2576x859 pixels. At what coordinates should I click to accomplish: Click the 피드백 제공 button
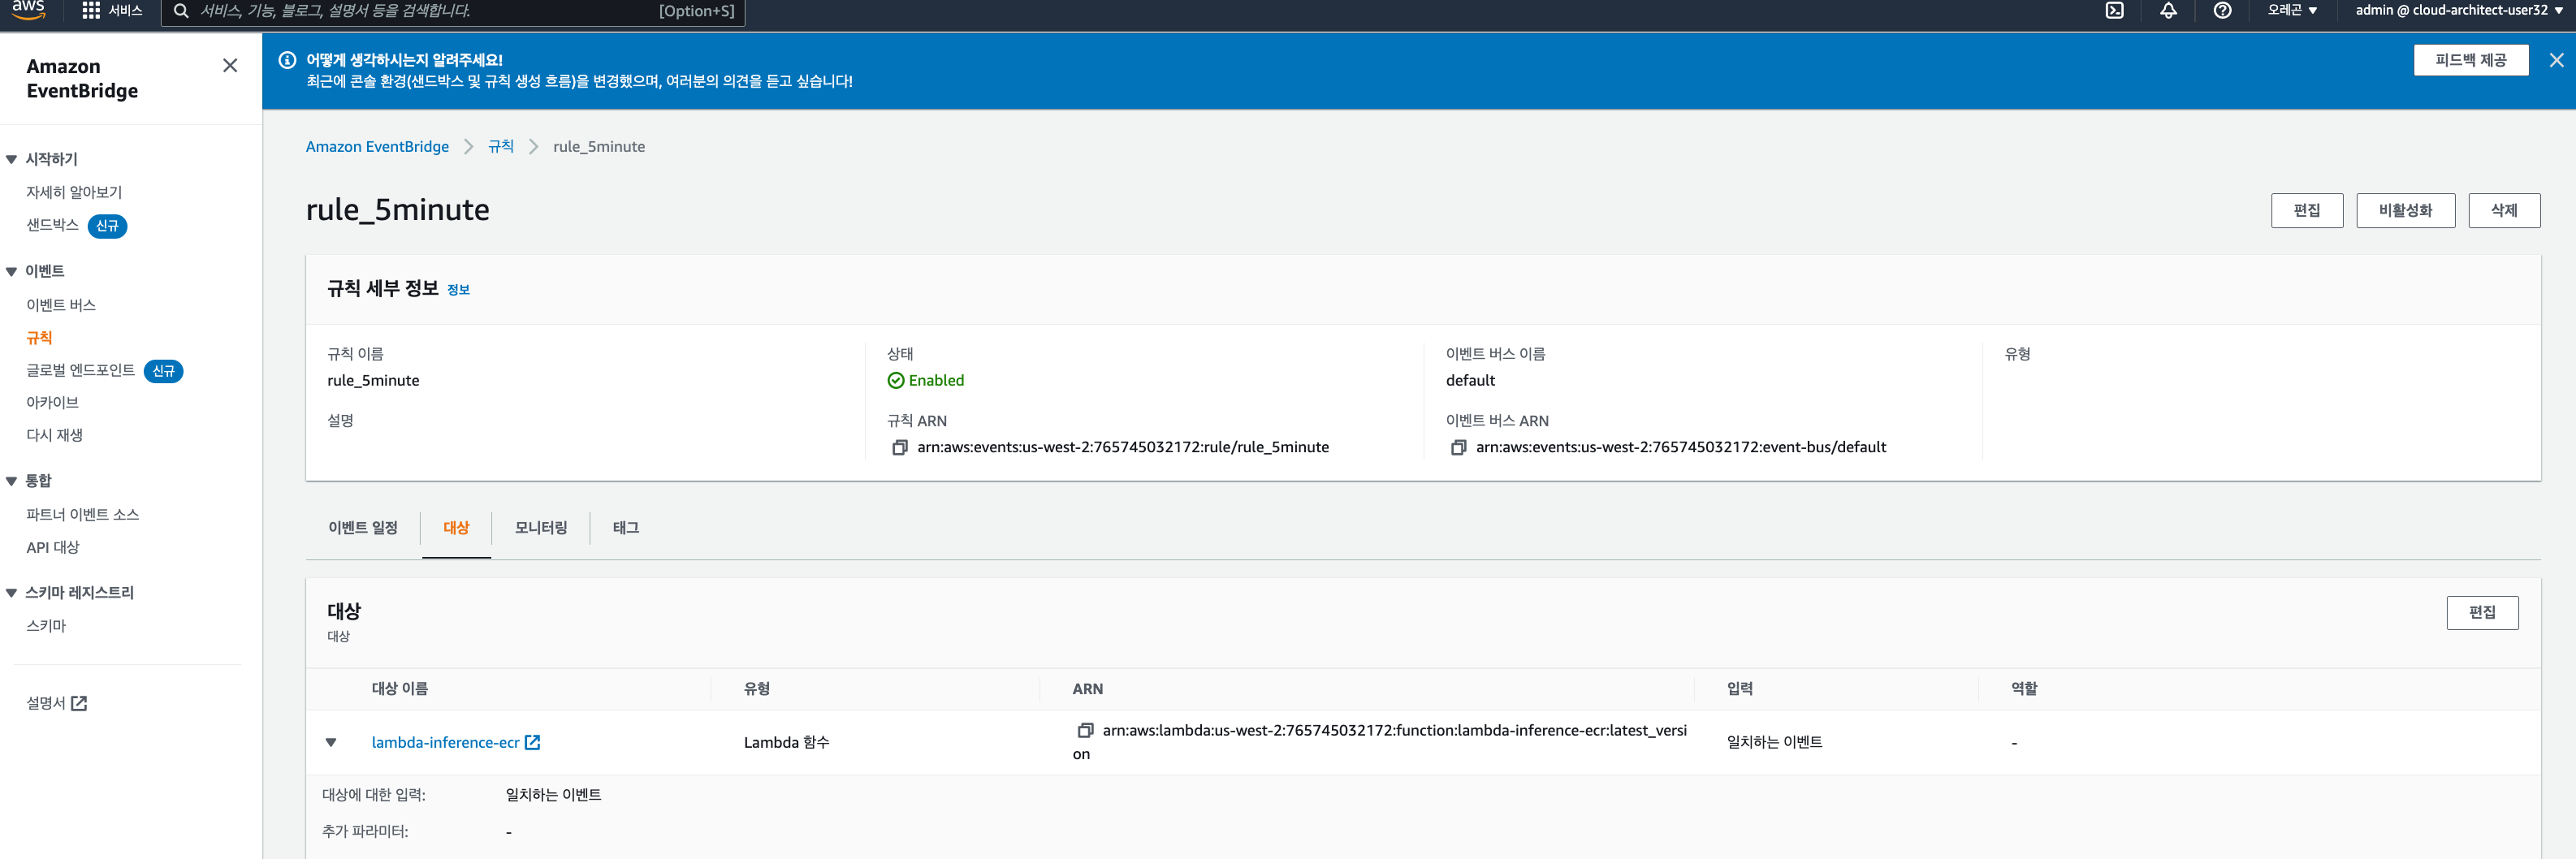(x=2470, y=60)
